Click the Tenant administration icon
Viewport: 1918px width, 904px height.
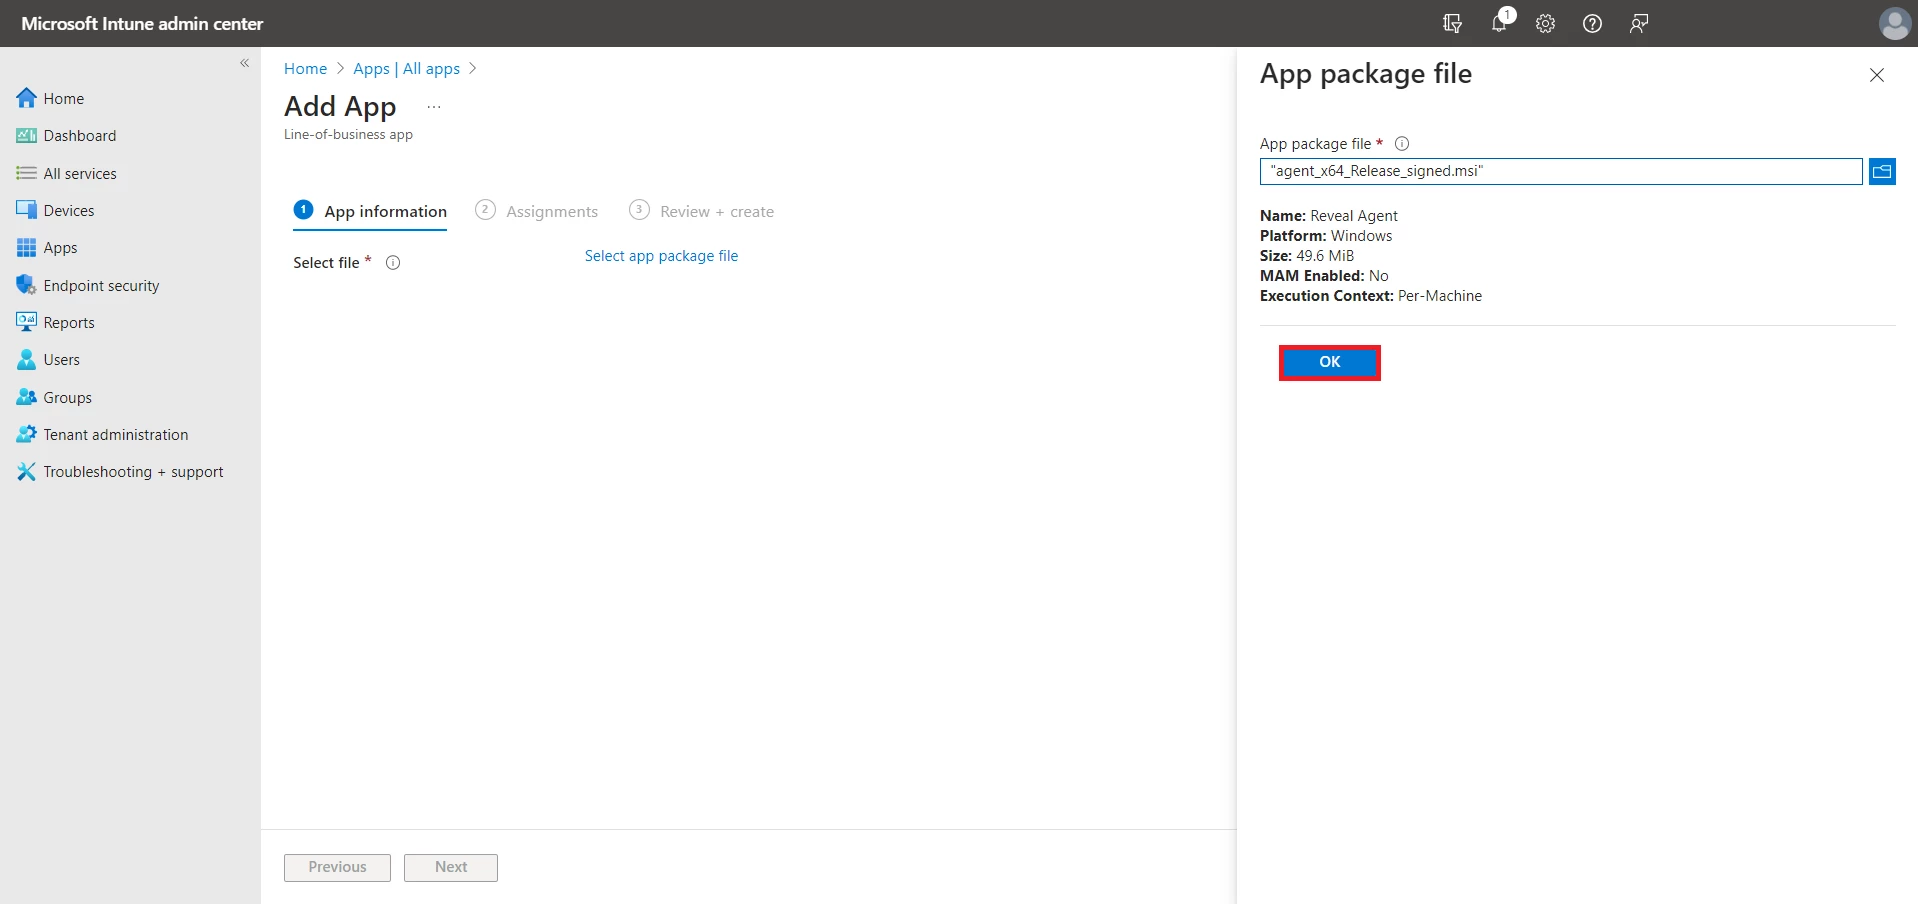[x=27, y=434]
